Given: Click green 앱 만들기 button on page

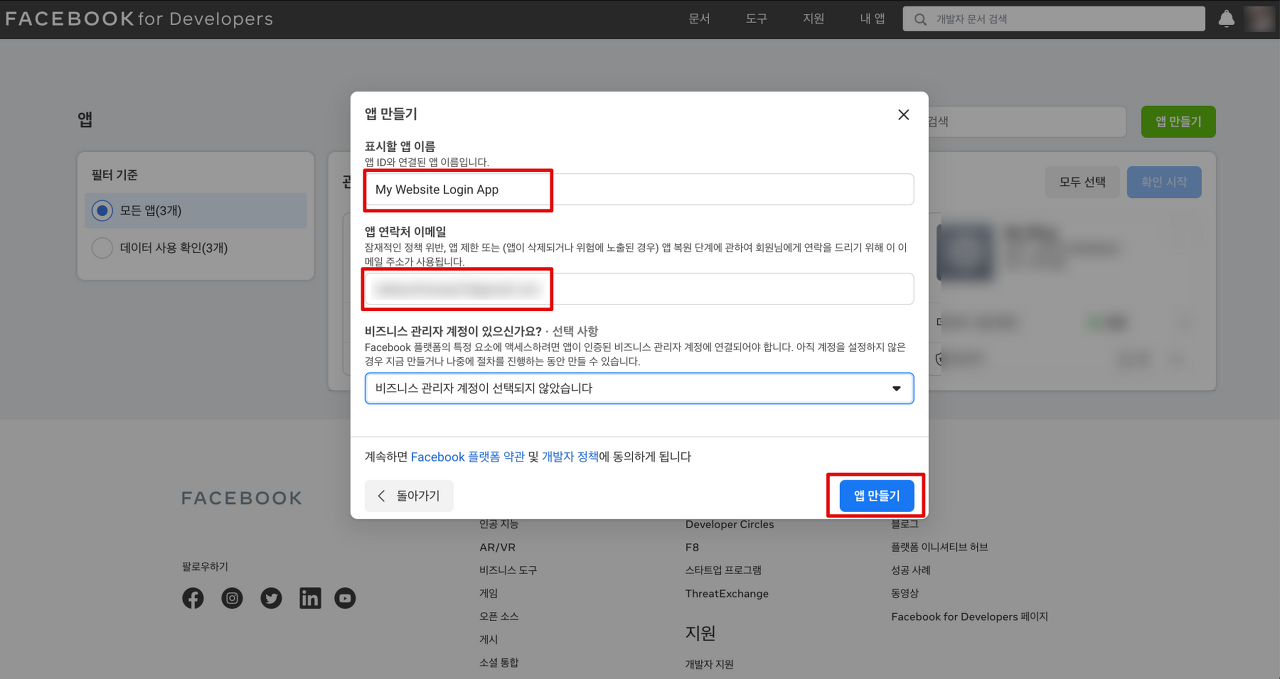Looking at the screenshot, I should point(1178,122).
